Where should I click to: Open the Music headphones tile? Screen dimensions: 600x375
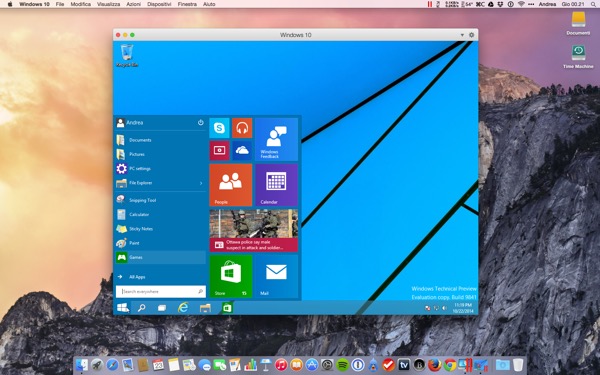click(242, 128)
